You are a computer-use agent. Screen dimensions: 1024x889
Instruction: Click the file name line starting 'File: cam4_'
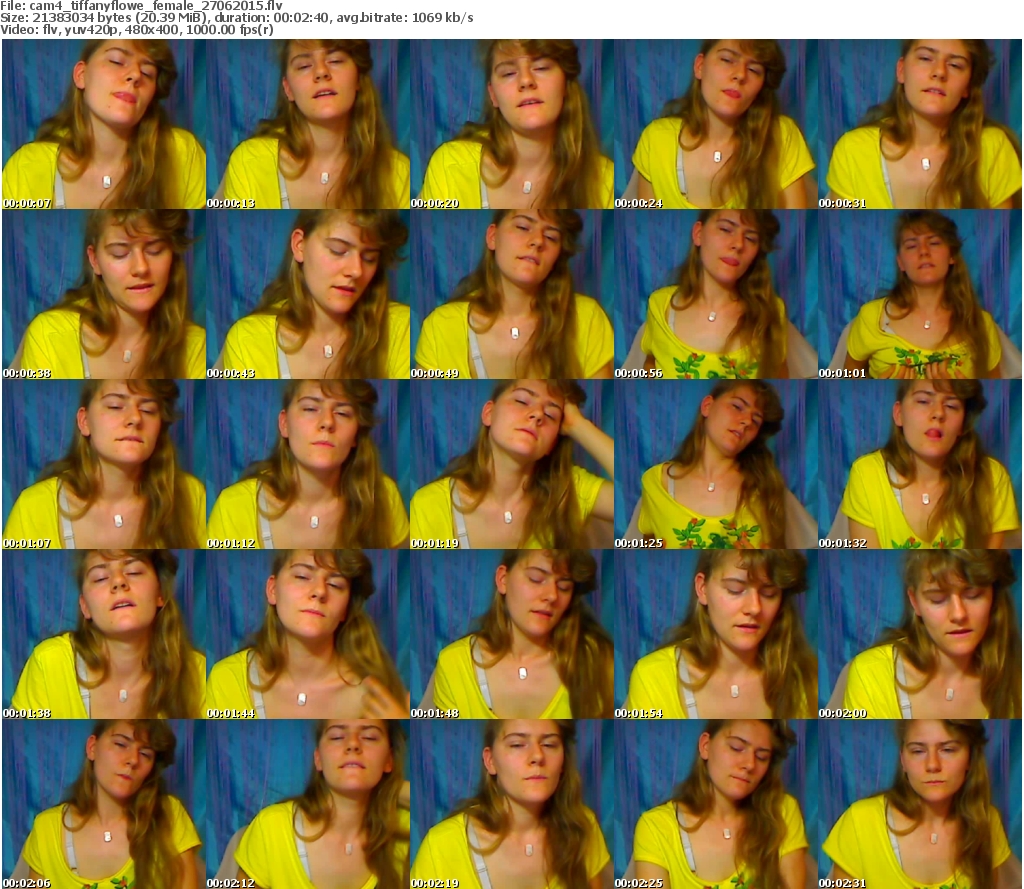pyautogui.click(x=142, y=6)
